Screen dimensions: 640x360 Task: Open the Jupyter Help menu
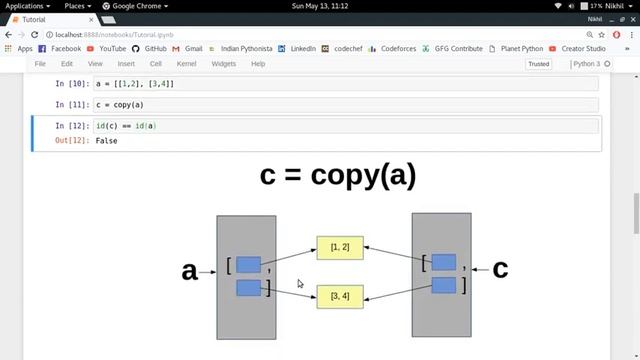(258, 64)
